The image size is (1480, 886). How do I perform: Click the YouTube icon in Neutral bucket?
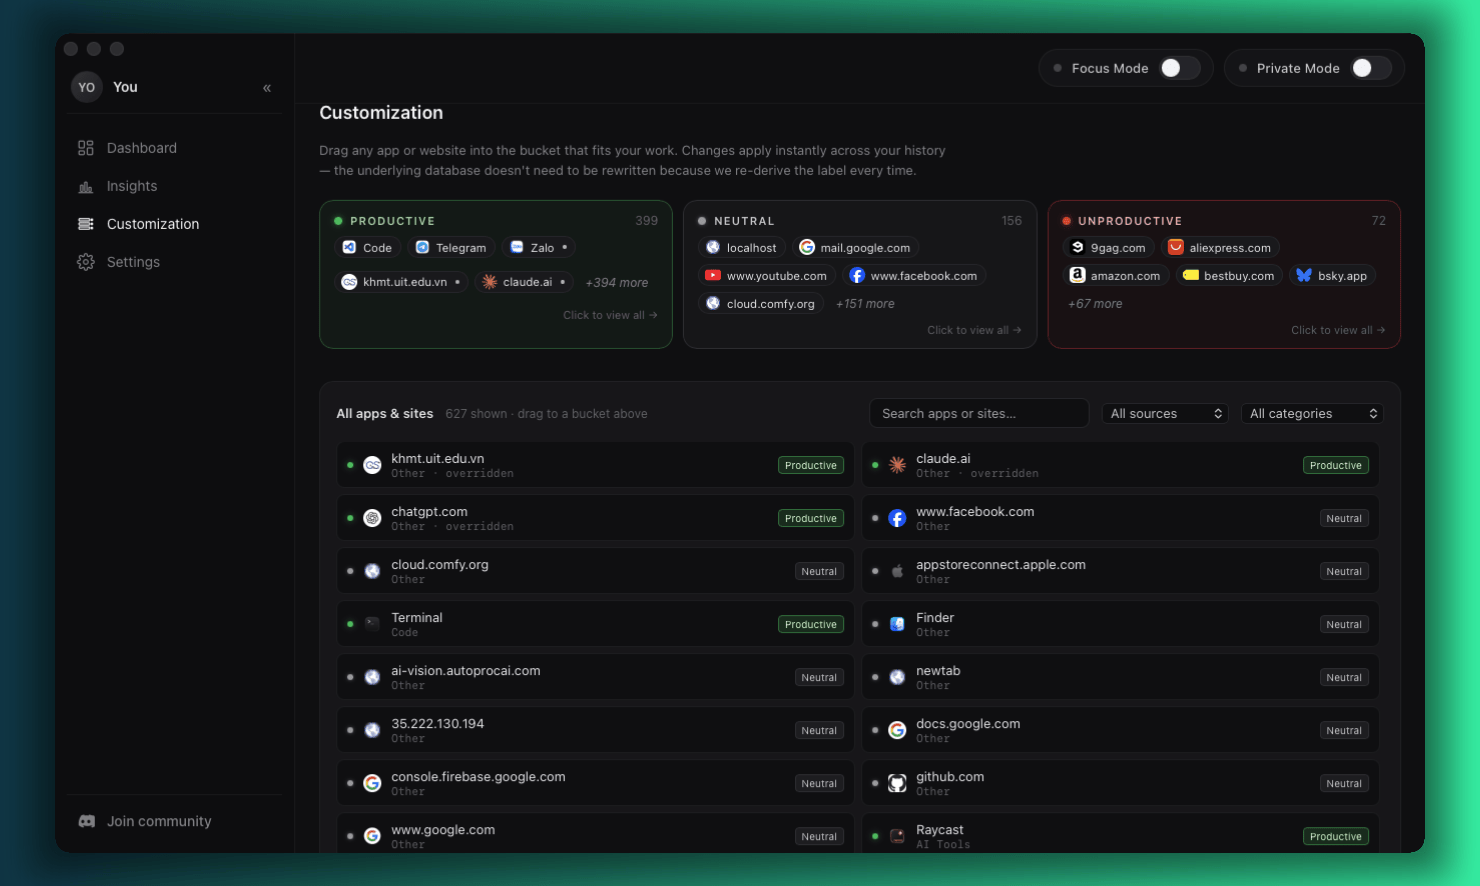tap(713, 276)
